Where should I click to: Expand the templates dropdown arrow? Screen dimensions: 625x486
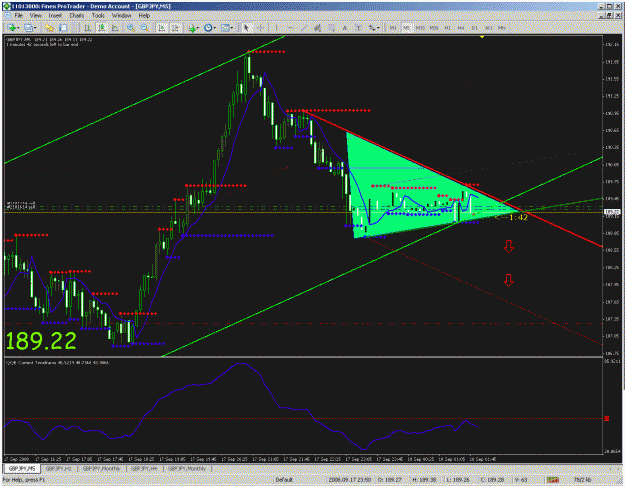click(232, 28)
